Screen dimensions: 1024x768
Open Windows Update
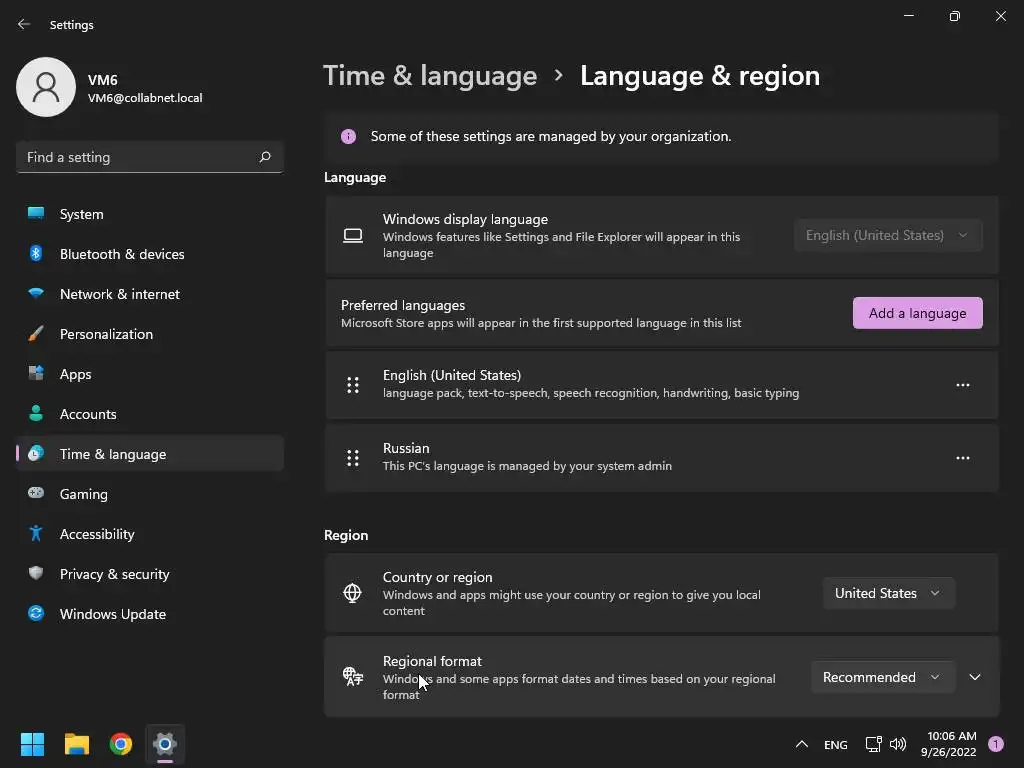tap(150, 614)
